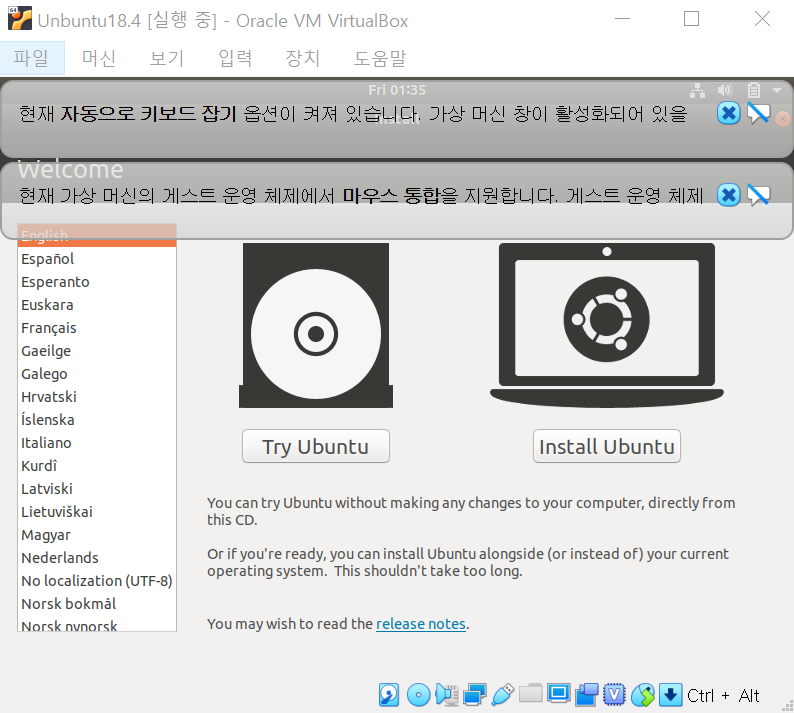
Task: Choose Latviski from the language list
Action: point(97,489)
